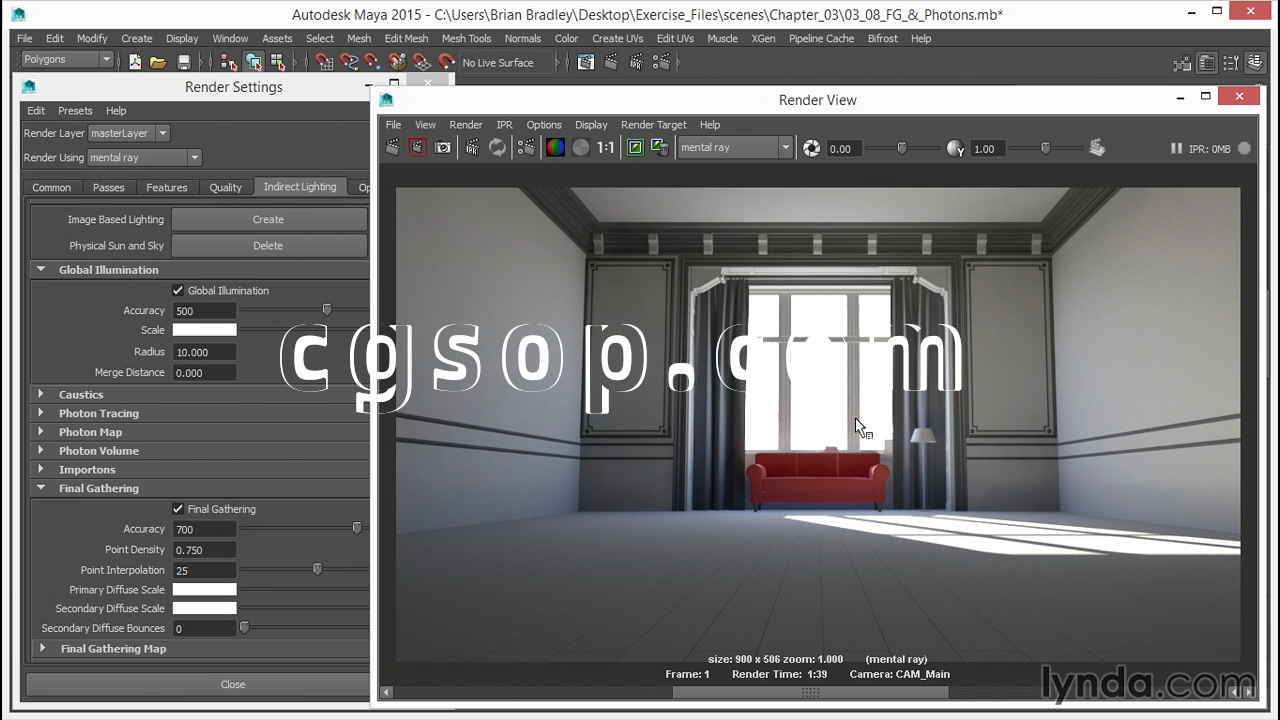The width and height of the screenshot is (1280, 720).
Task: Click Make Live magnet icon
Action: point(446,62)
